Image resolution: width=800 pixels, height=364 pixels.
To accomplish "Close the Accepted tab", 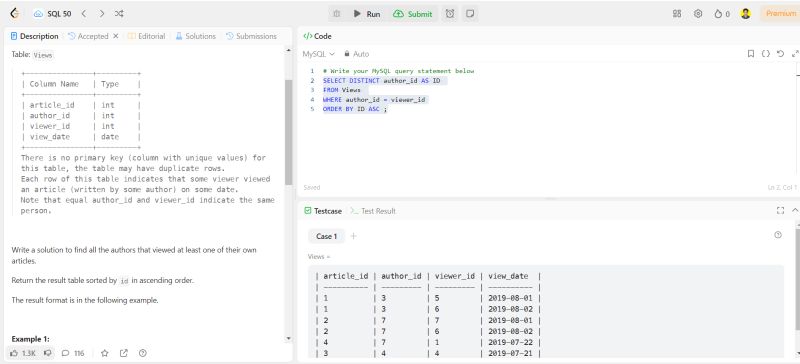I will point(115,36).
